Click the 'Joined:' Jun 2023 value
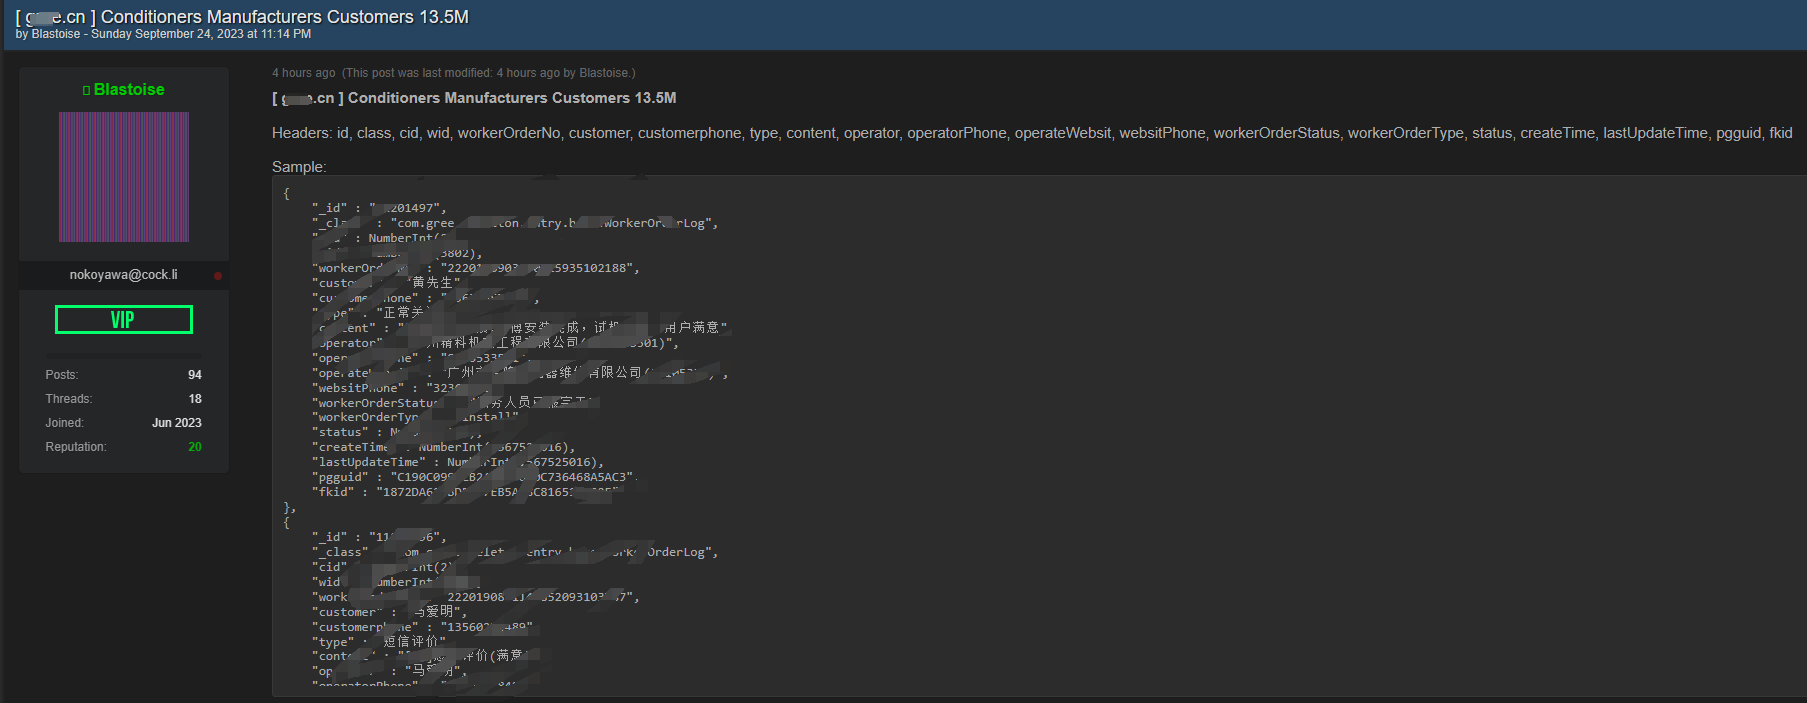This screenshot has height=703, width=1807. [177, 423]
